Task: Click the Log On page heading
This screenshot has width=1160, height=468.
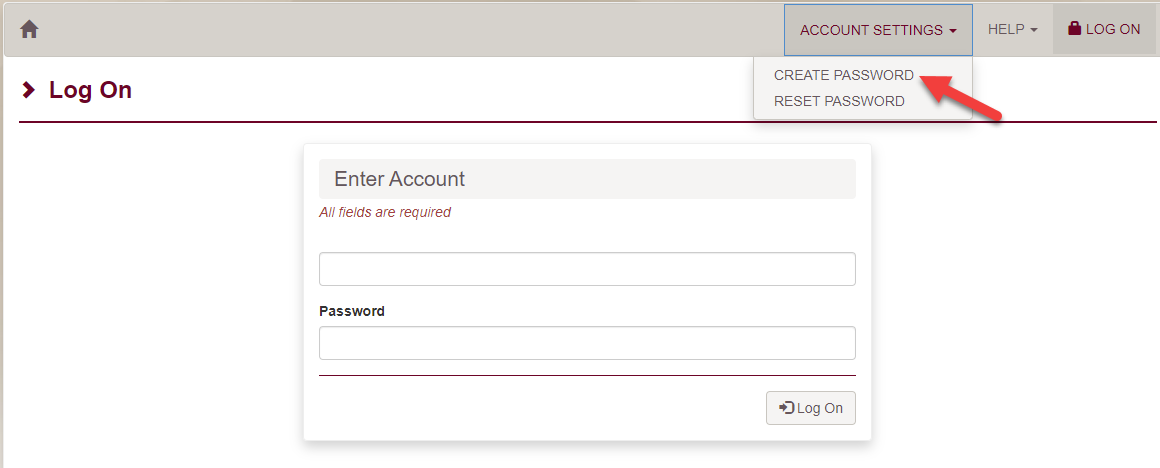Action: pyautogui.click(x=90, y=90)
